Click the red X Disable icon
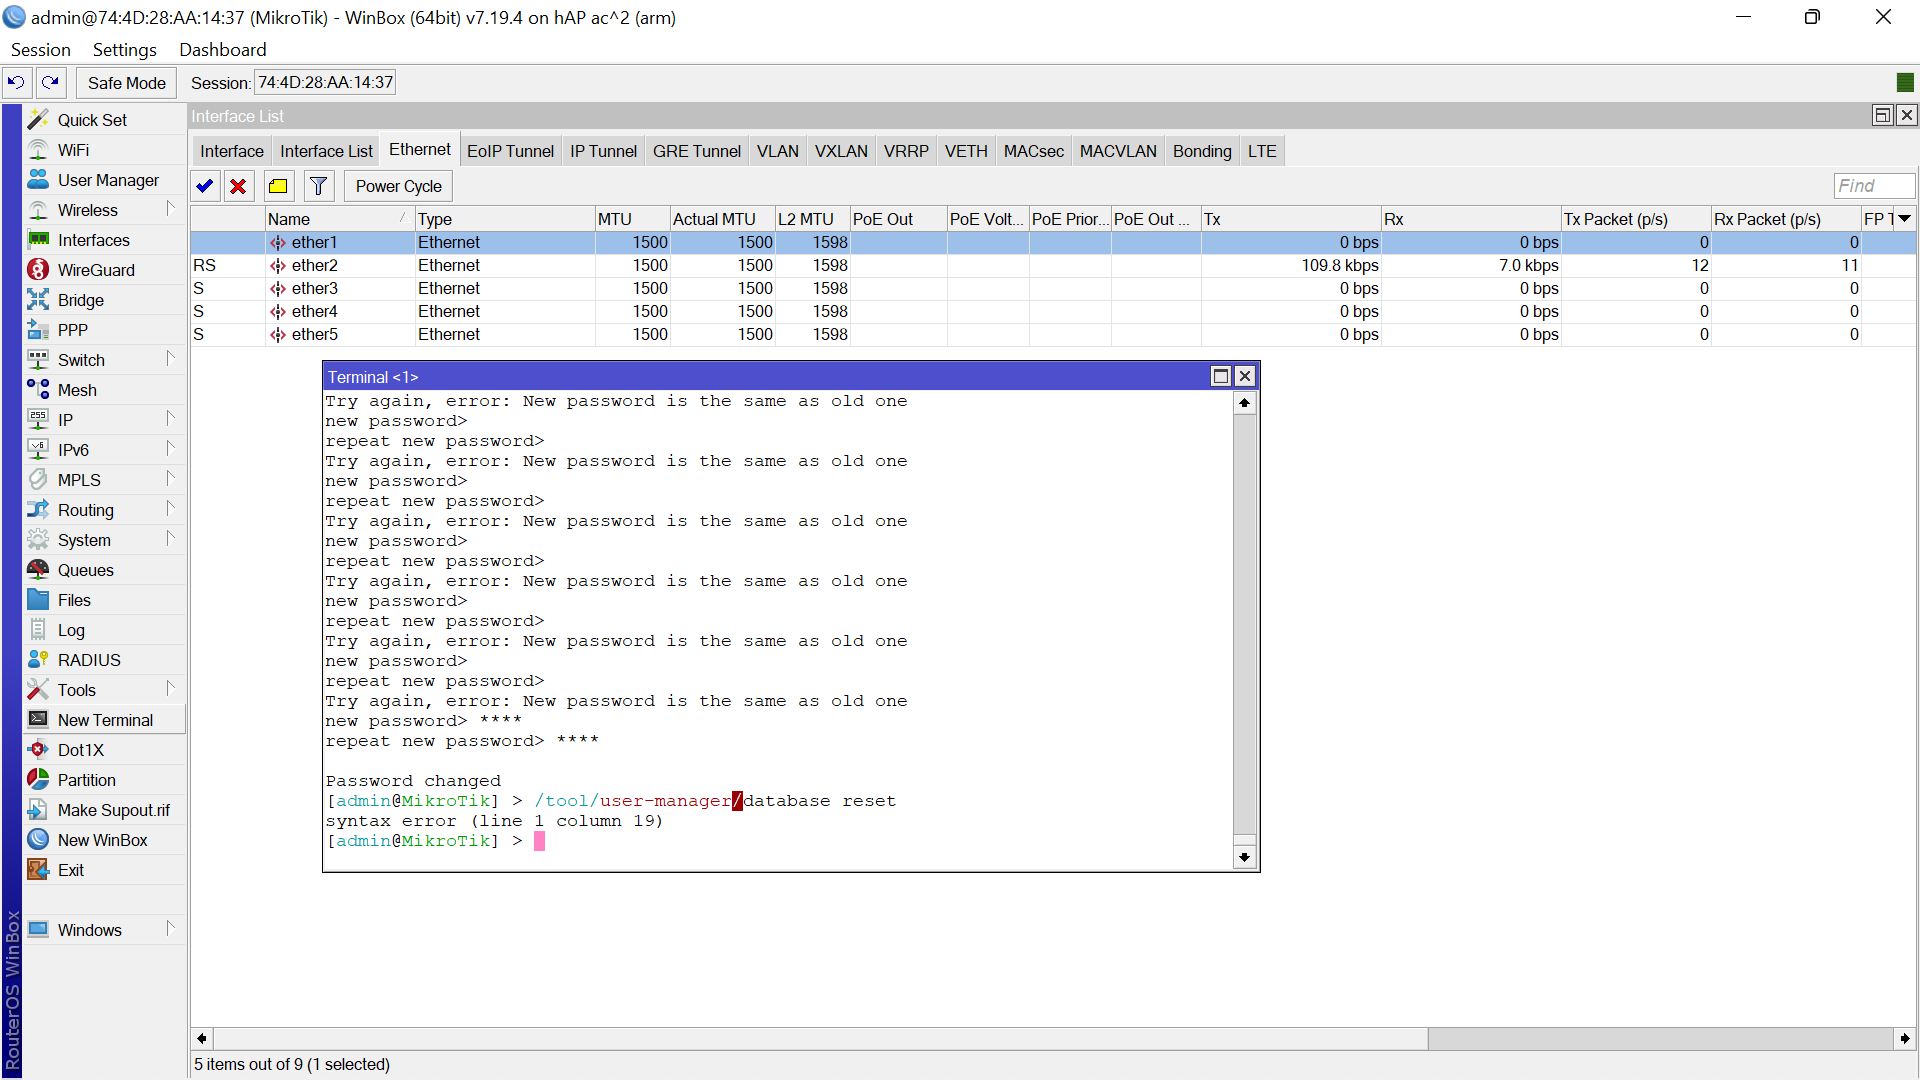The width and height of the screenshot is (1920, 1080). tap(238, 186)
